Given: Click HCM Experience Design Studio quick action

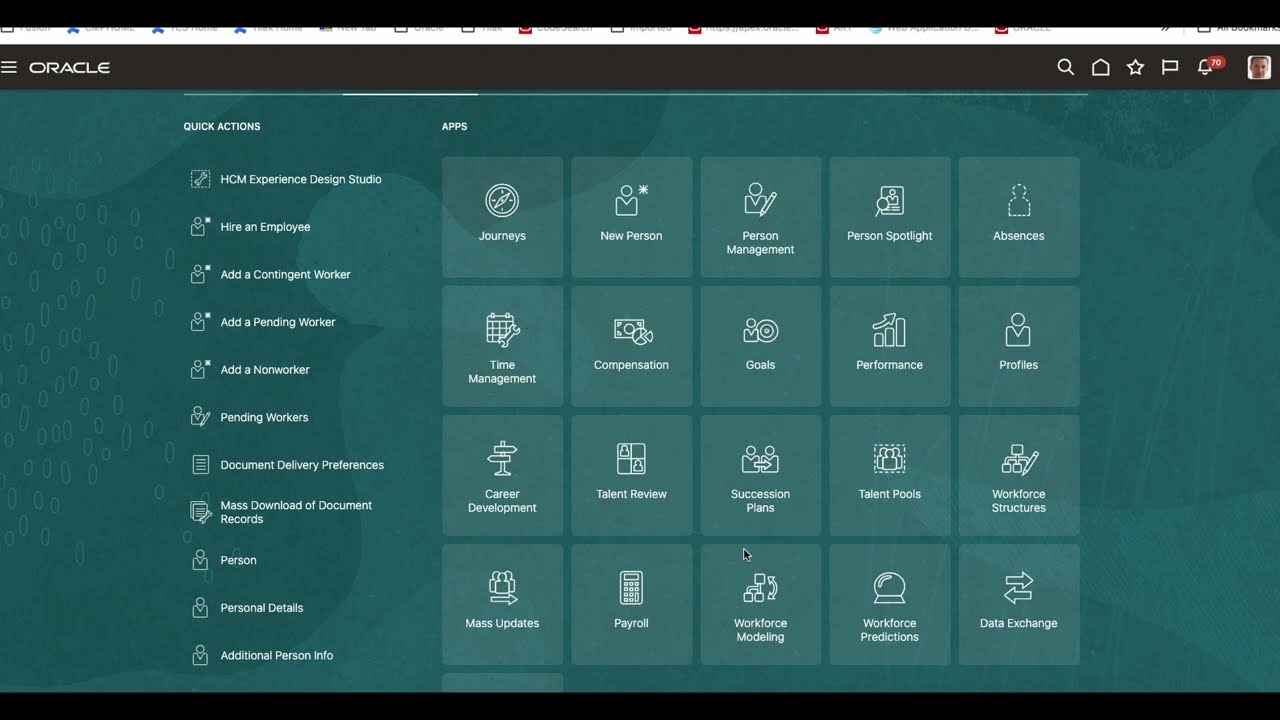Looking at the screenshot, I should click(286, 180).
